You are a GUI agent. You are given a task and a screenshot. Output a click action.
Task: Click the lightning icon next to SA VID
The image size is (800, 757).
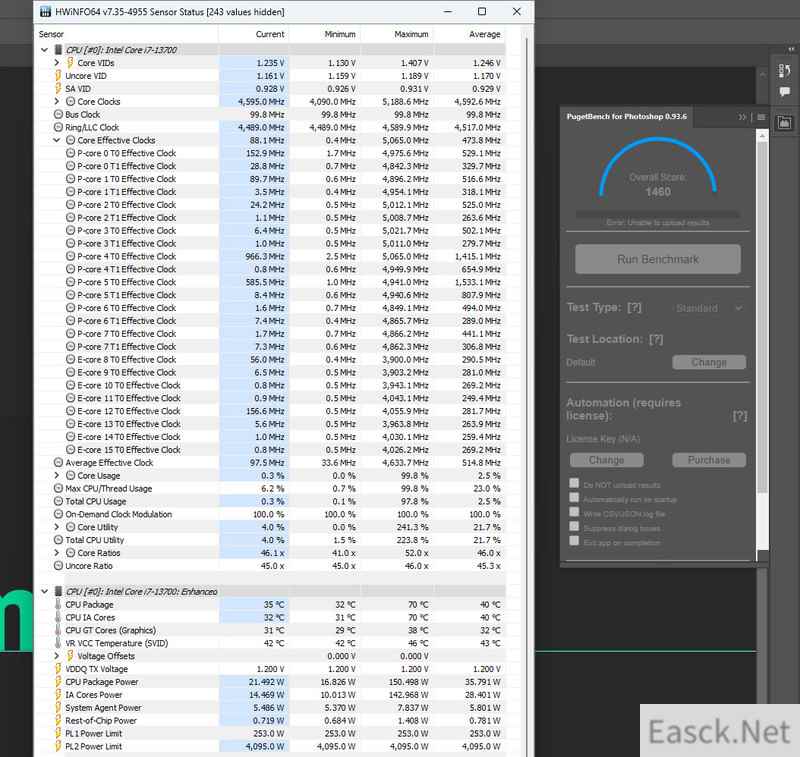point(58,88)
